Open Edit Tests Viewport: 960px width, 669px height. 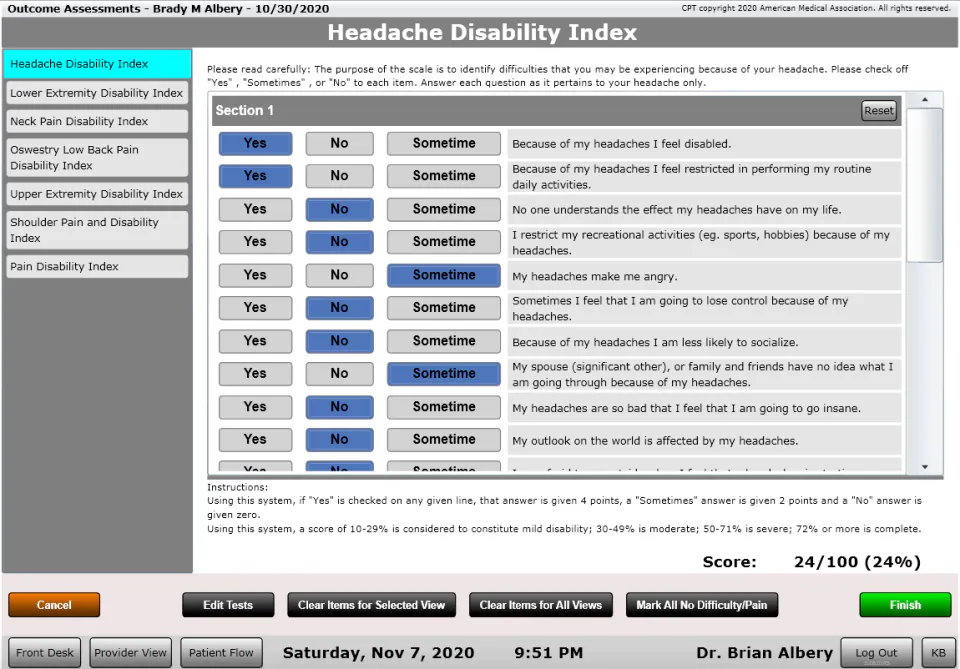click(228, 605)
